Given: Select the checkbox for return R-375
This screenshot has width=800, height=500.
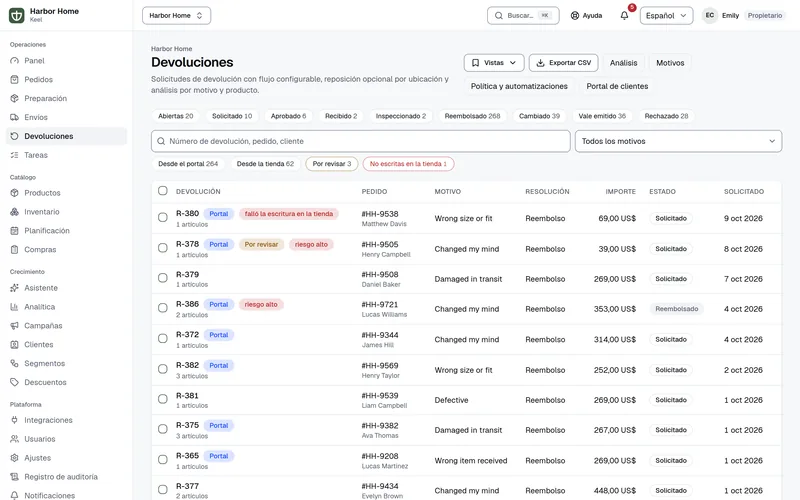Looking at the screenshot, I should [163, 429].
